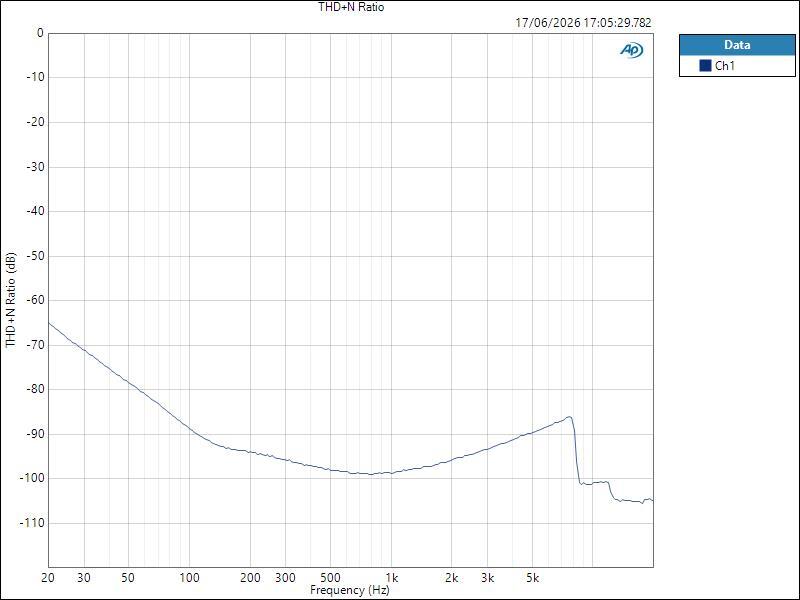Click the Ch1 dark blue color swatch
Viewport: 800px width, 600px height.
(705, 65)
